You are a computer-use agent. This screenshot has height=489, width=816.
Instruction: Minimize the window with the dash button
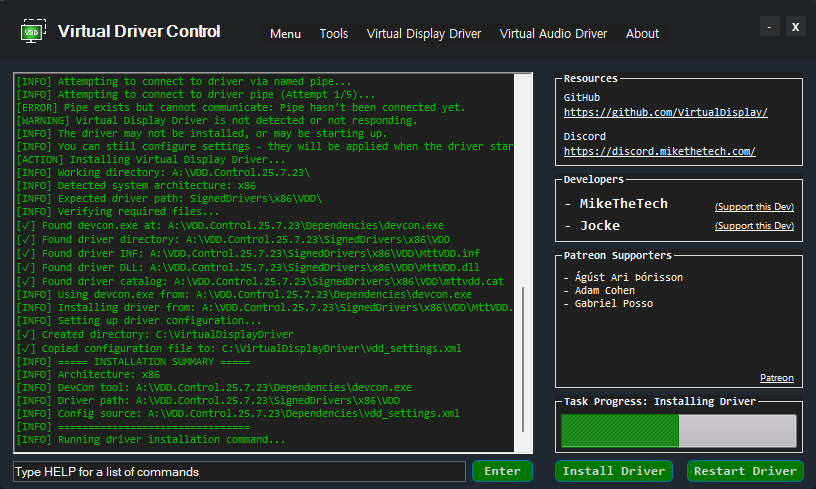768,27
